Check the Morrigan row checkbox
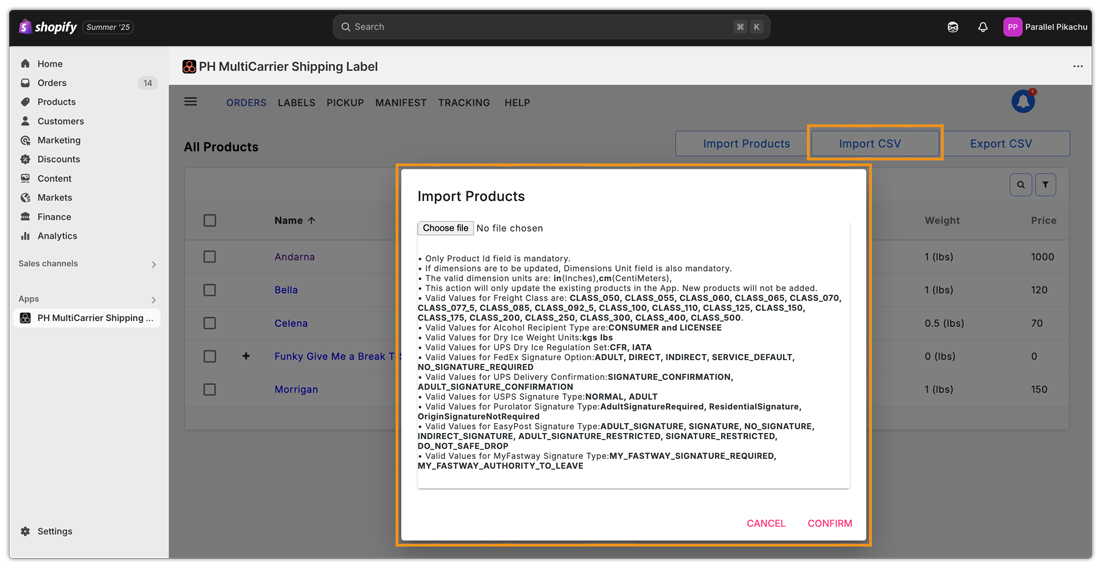This screenshot has height=568, width=1100. 210,389
